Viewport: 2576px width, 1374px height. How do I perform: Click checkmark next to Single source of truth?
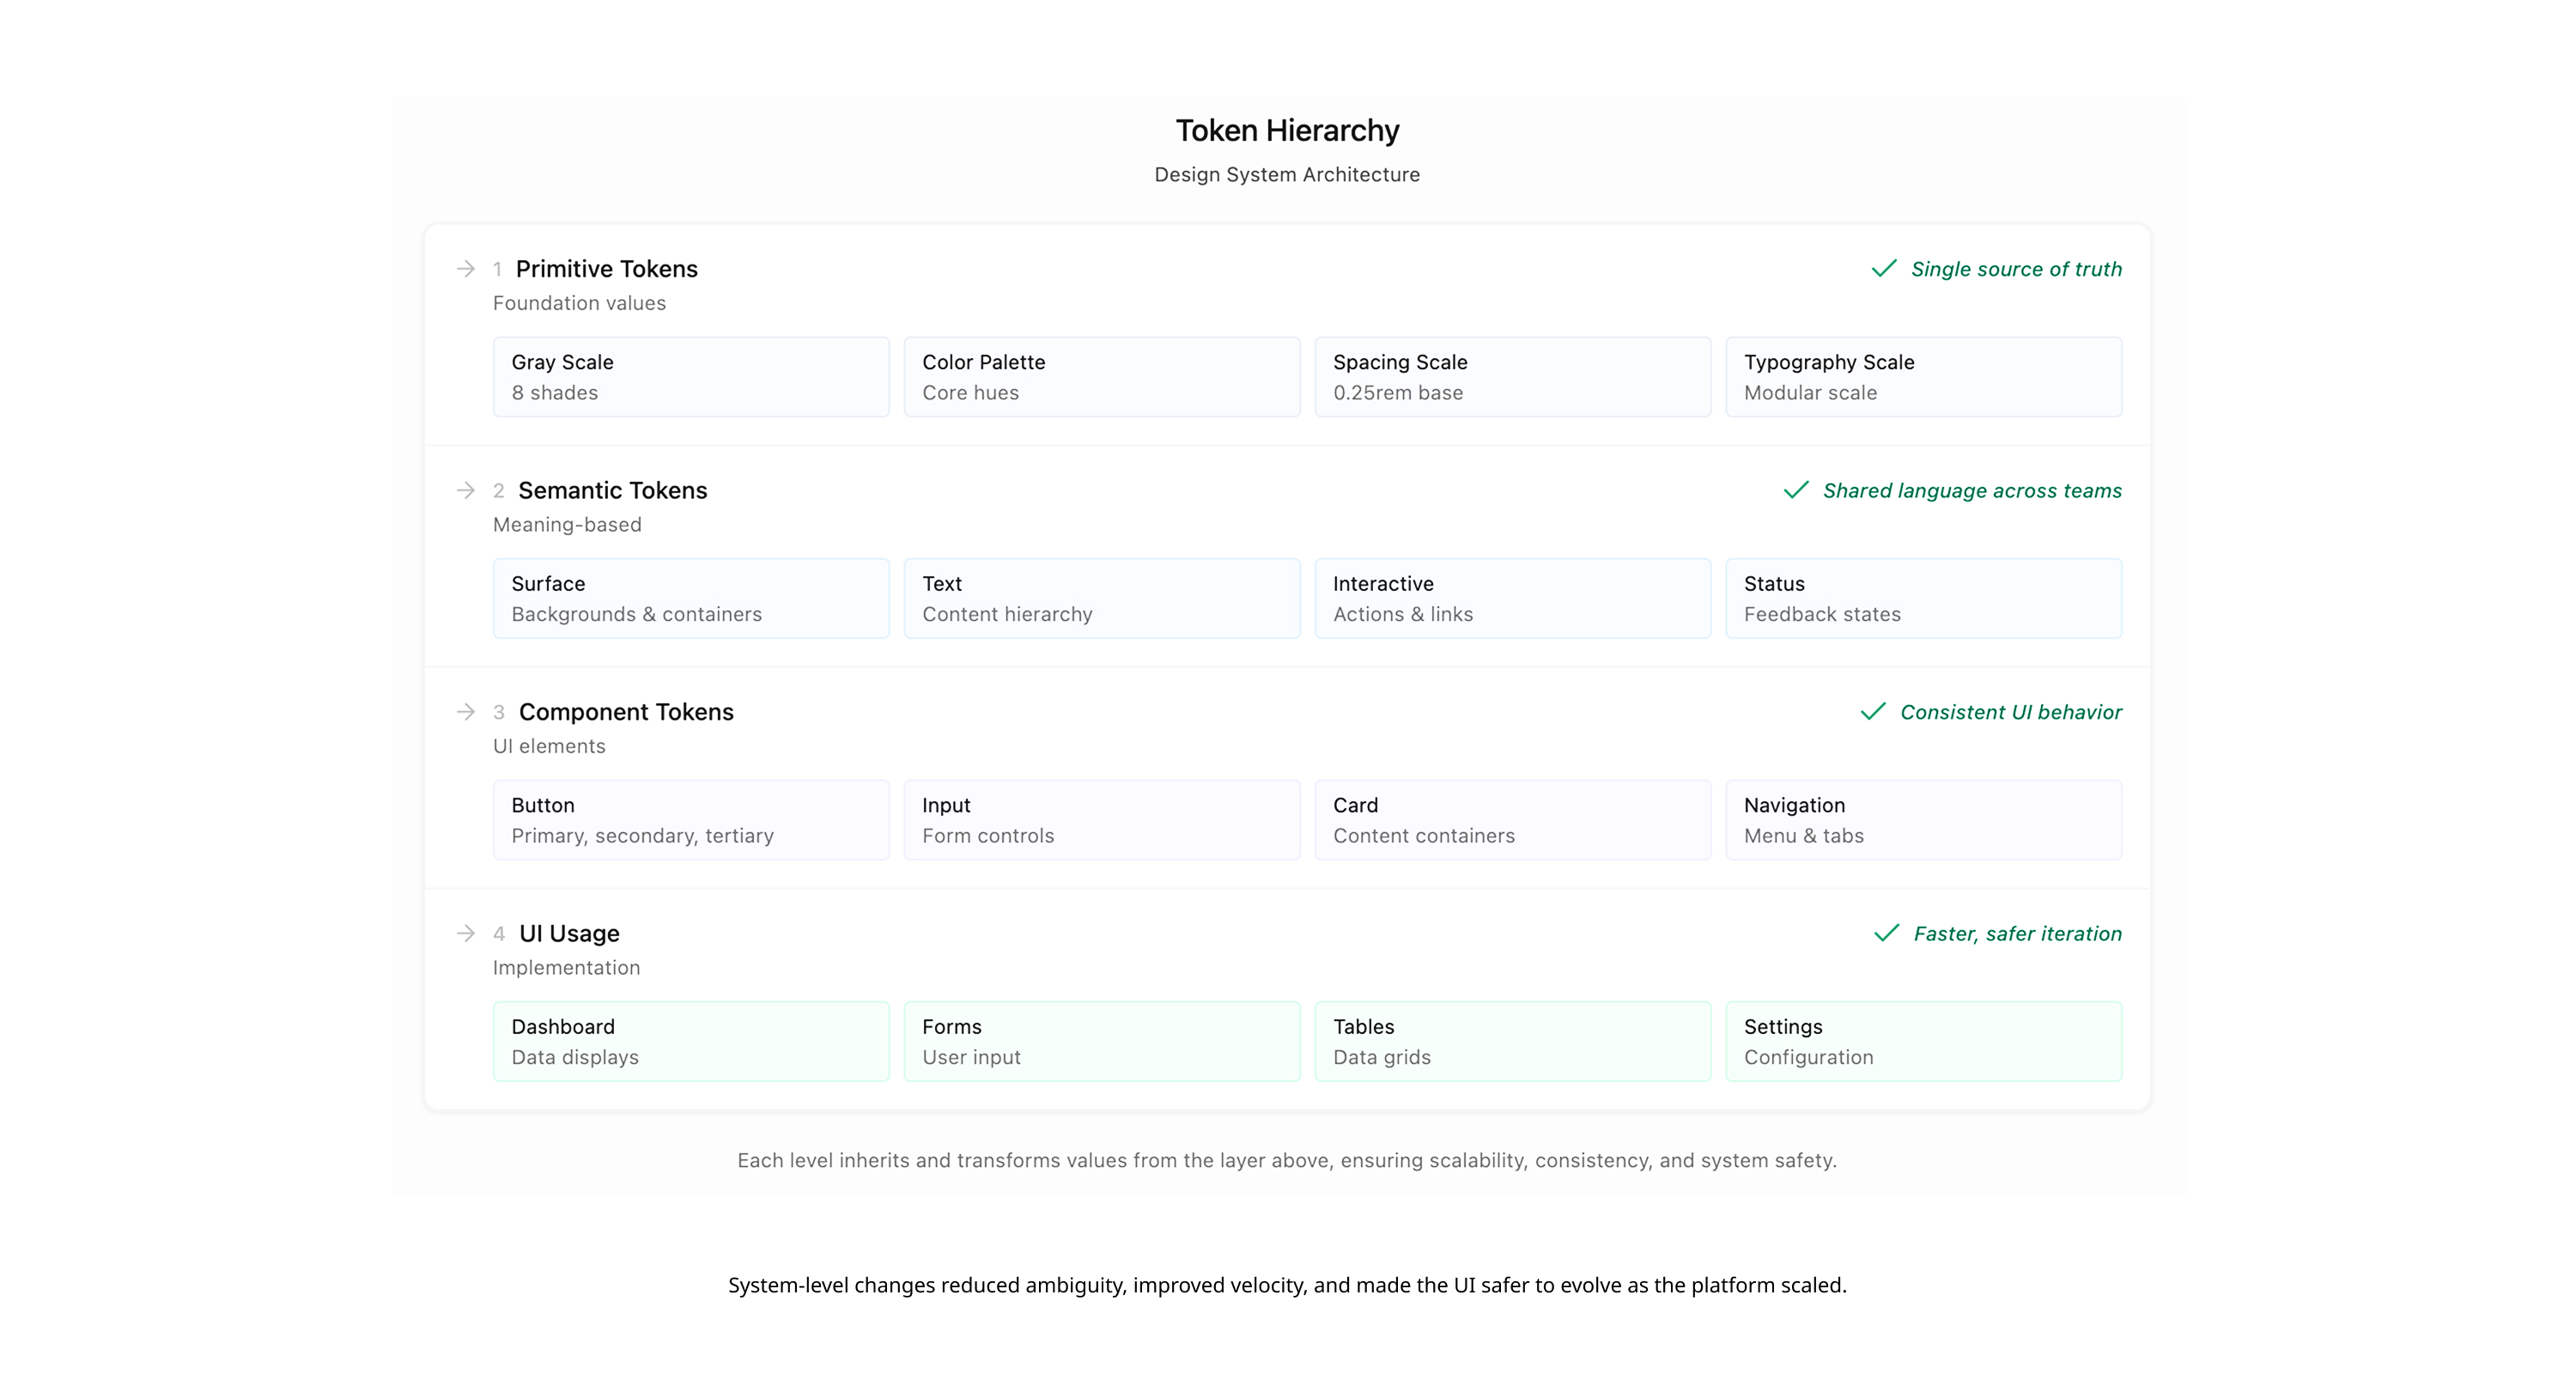1884,269
